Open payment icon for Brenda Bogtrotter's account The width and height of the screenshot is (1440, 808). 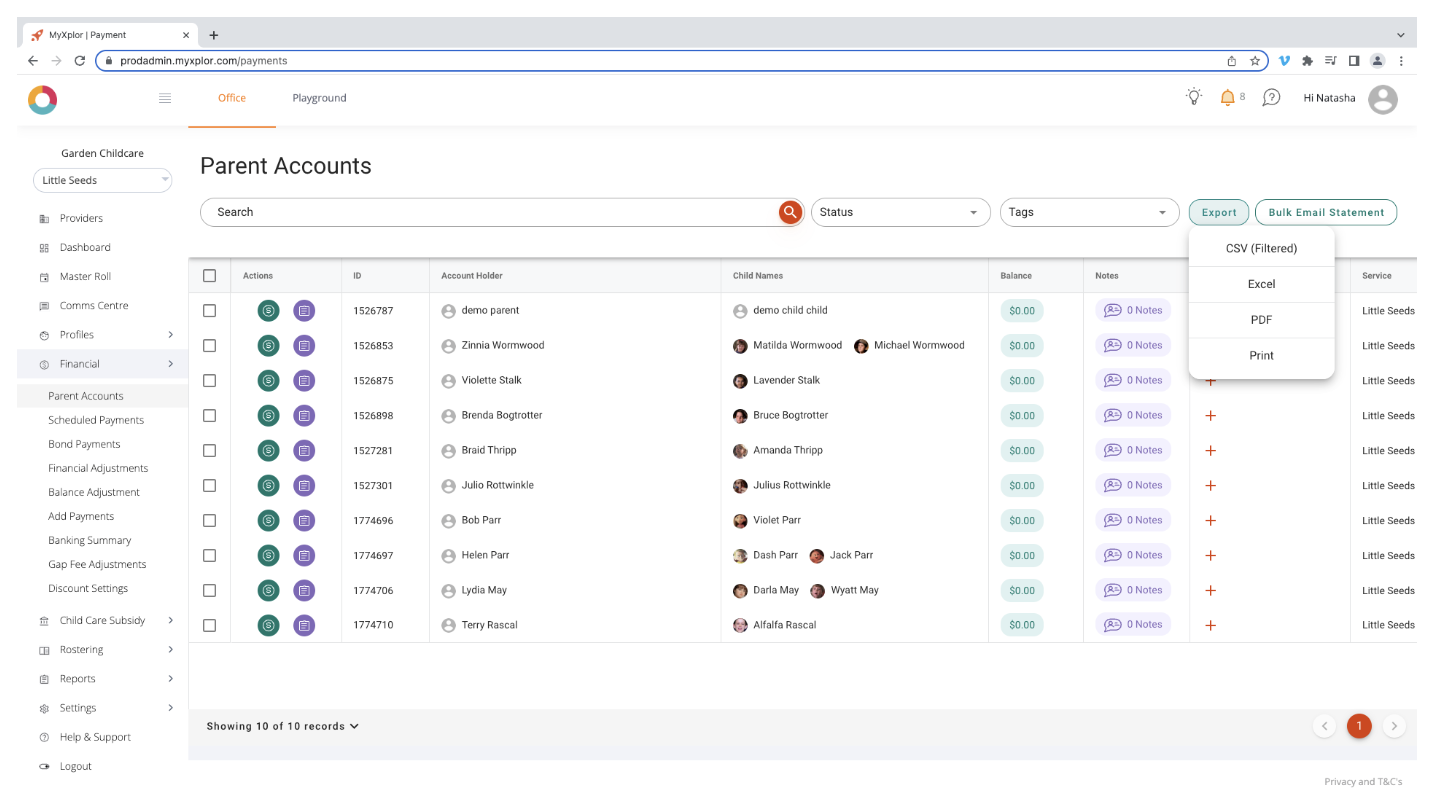pos(268,415)
